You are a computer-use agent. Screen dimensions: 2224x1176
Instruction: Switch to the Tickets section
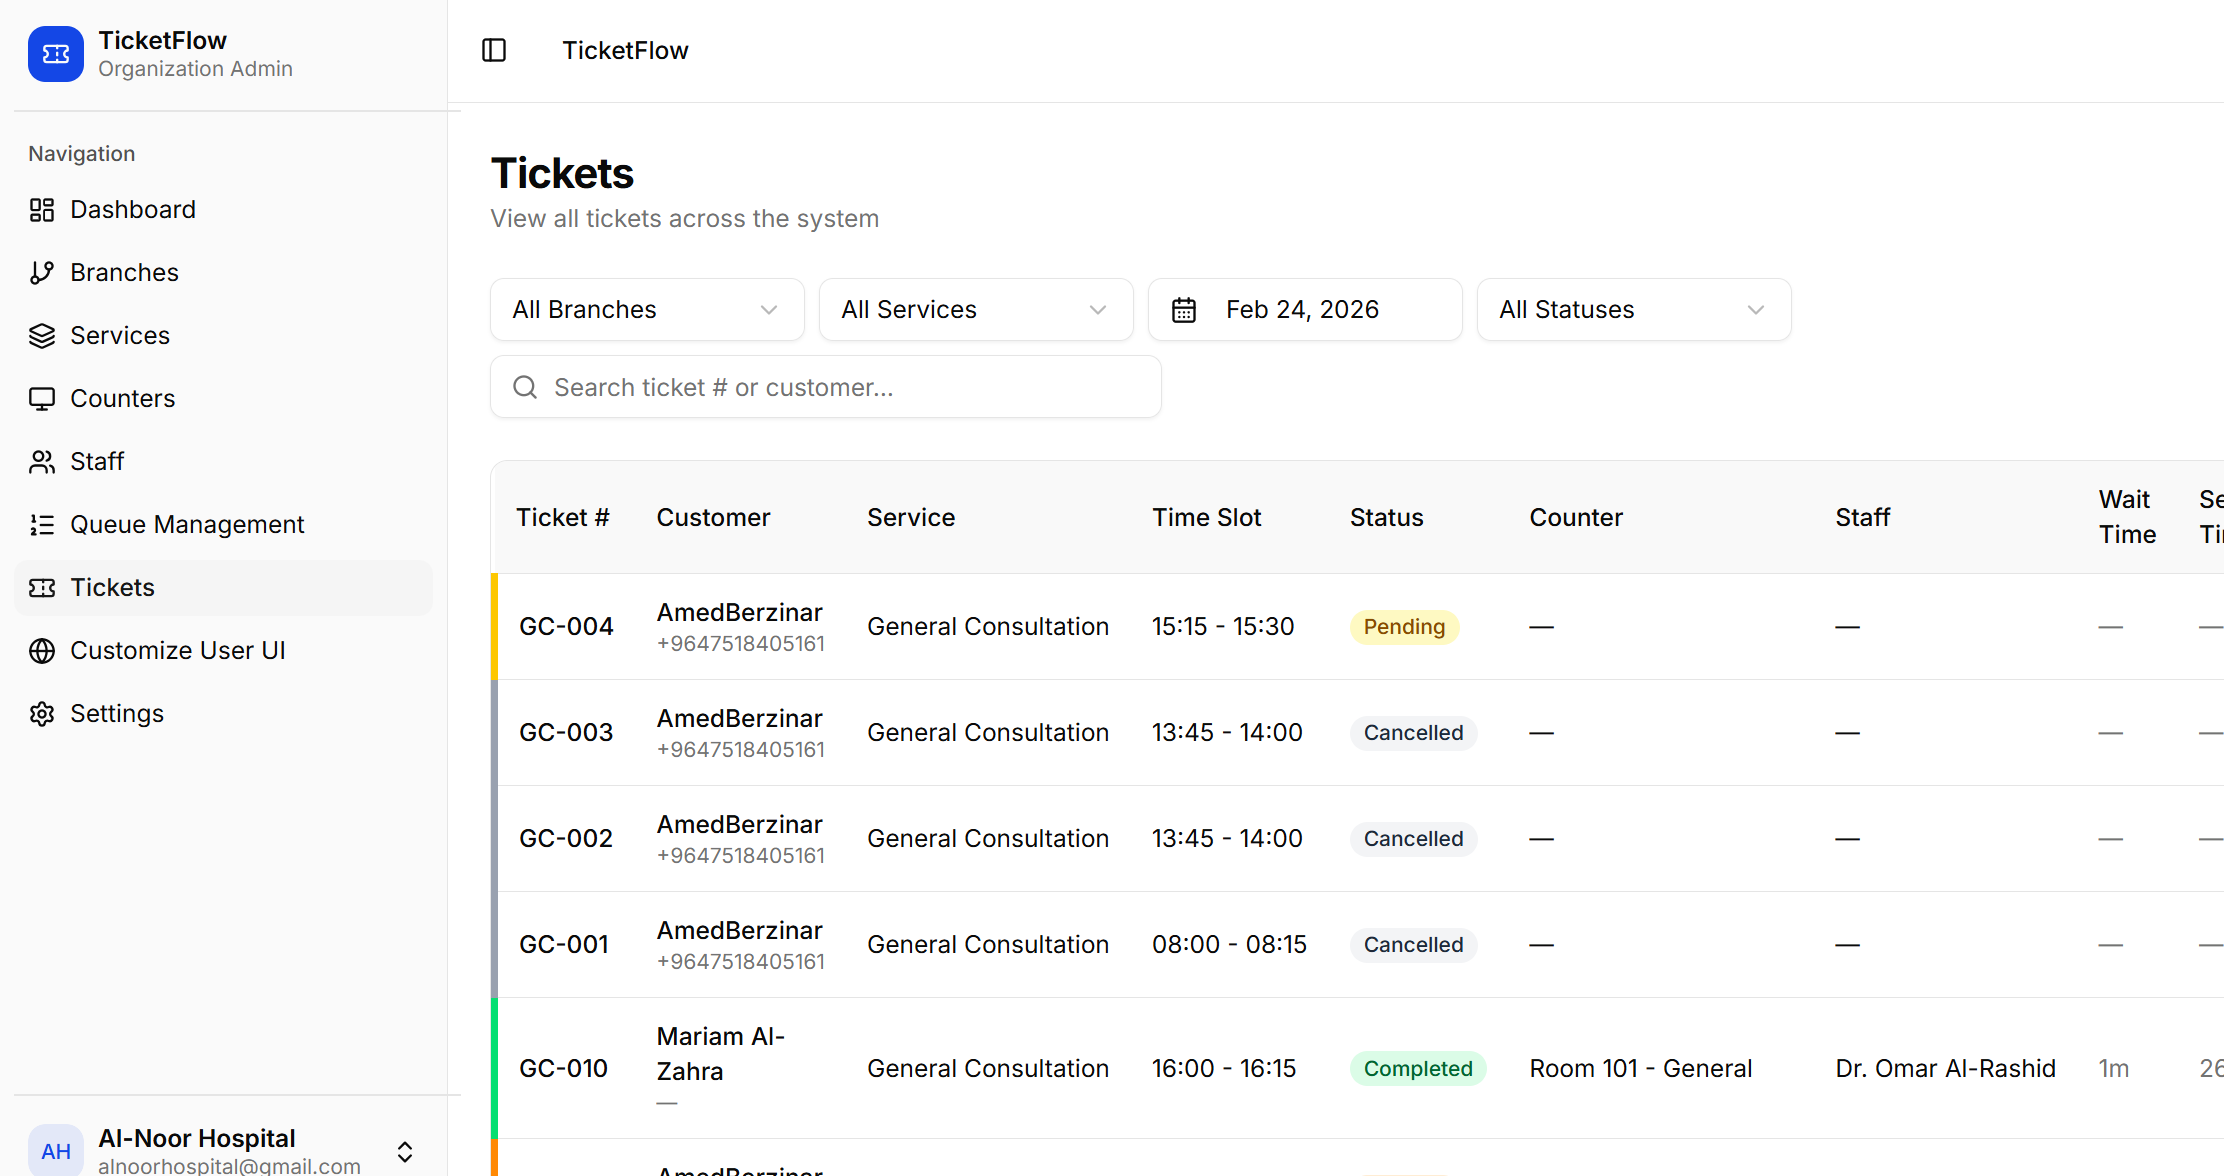pos(111,587)
